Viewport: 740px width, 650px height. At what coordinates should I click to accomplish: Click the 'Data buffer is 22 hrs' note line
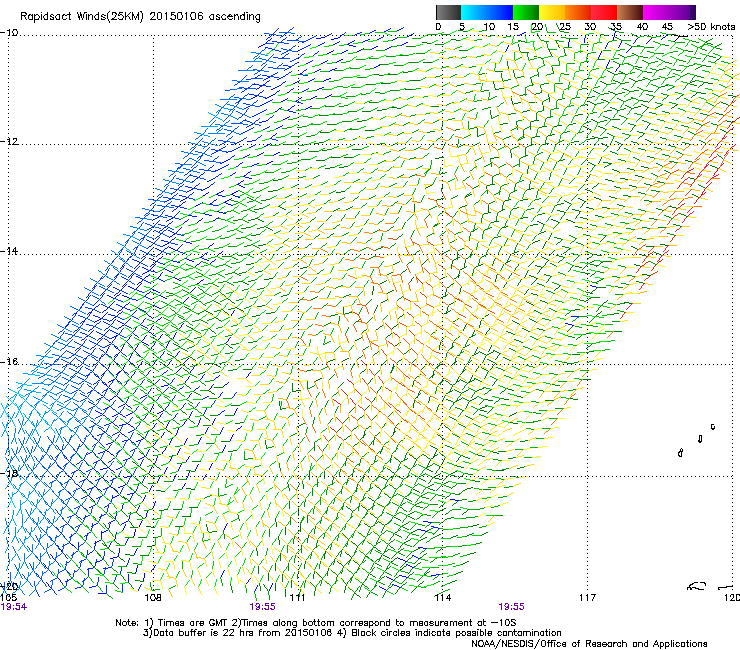[x=352, y=633]
